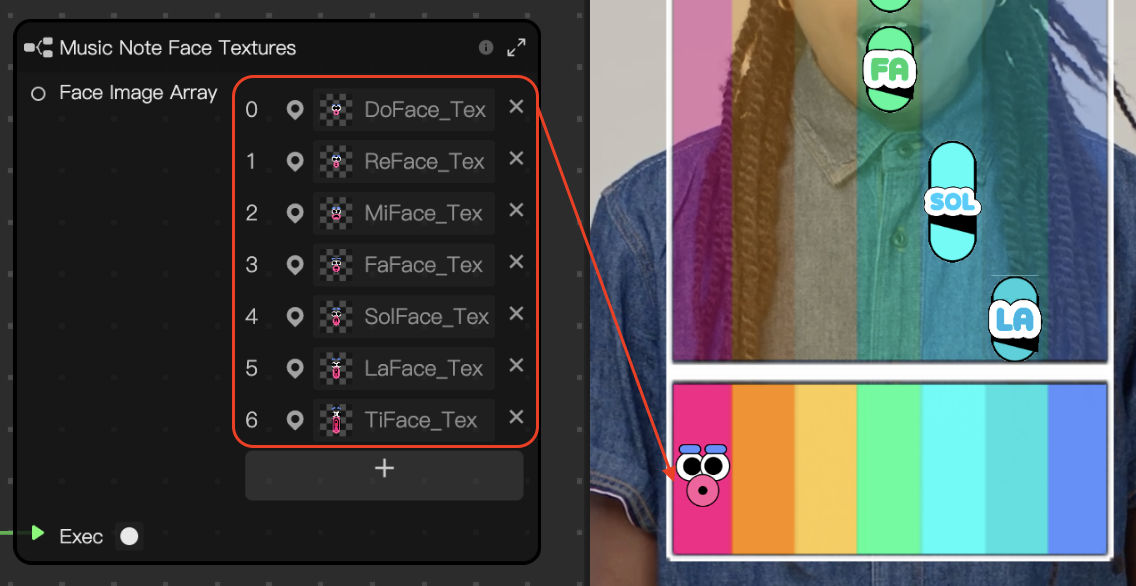Expand the Music Note Face Textures node to fullscreen
This screenshot has width=1136, height=586.
click(x=517, y=48)
